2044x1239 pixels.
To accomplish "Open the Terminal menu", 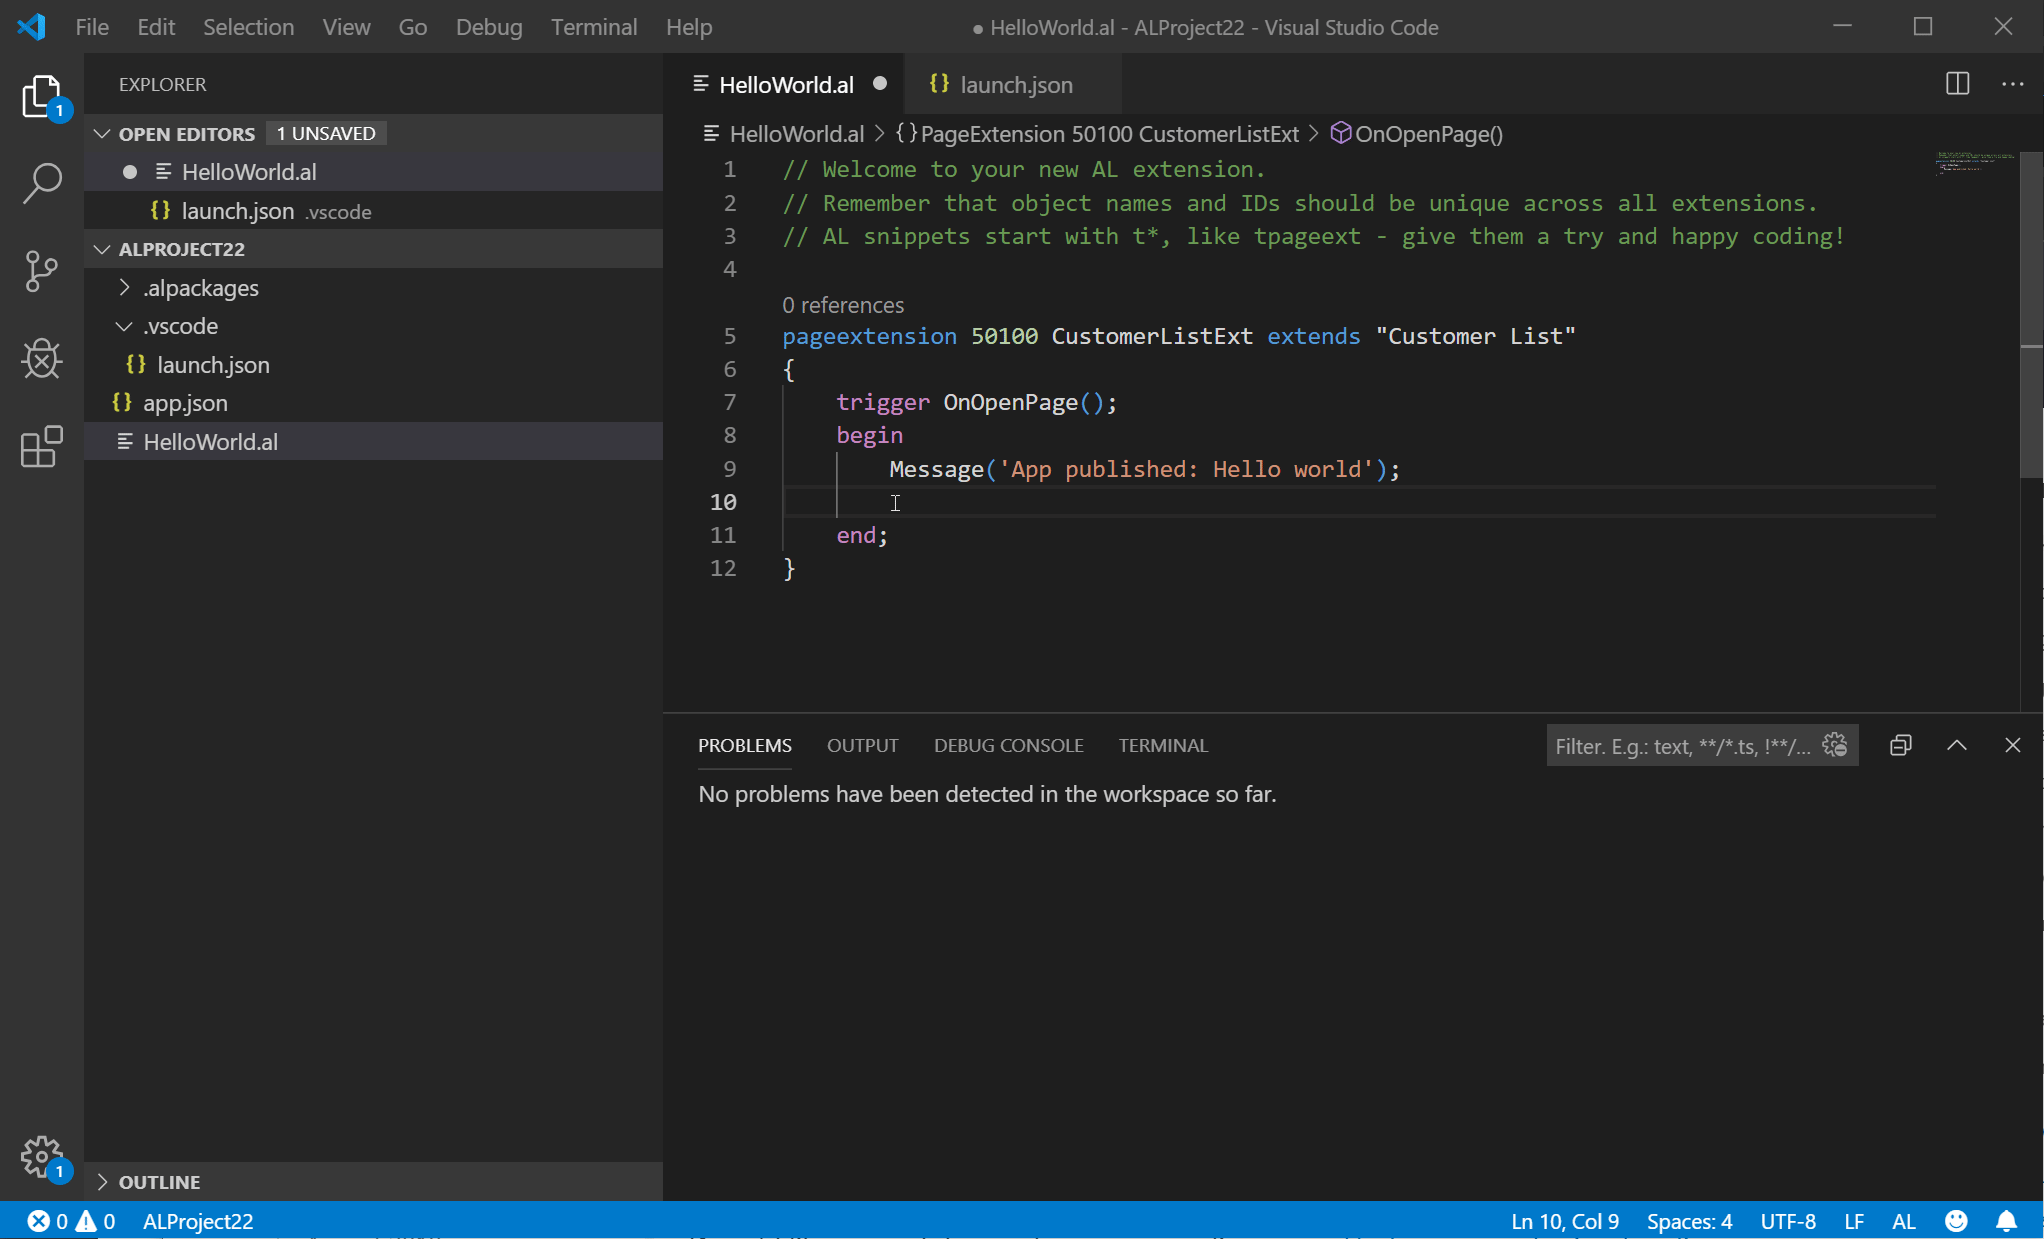I will [x=594, y=27].
